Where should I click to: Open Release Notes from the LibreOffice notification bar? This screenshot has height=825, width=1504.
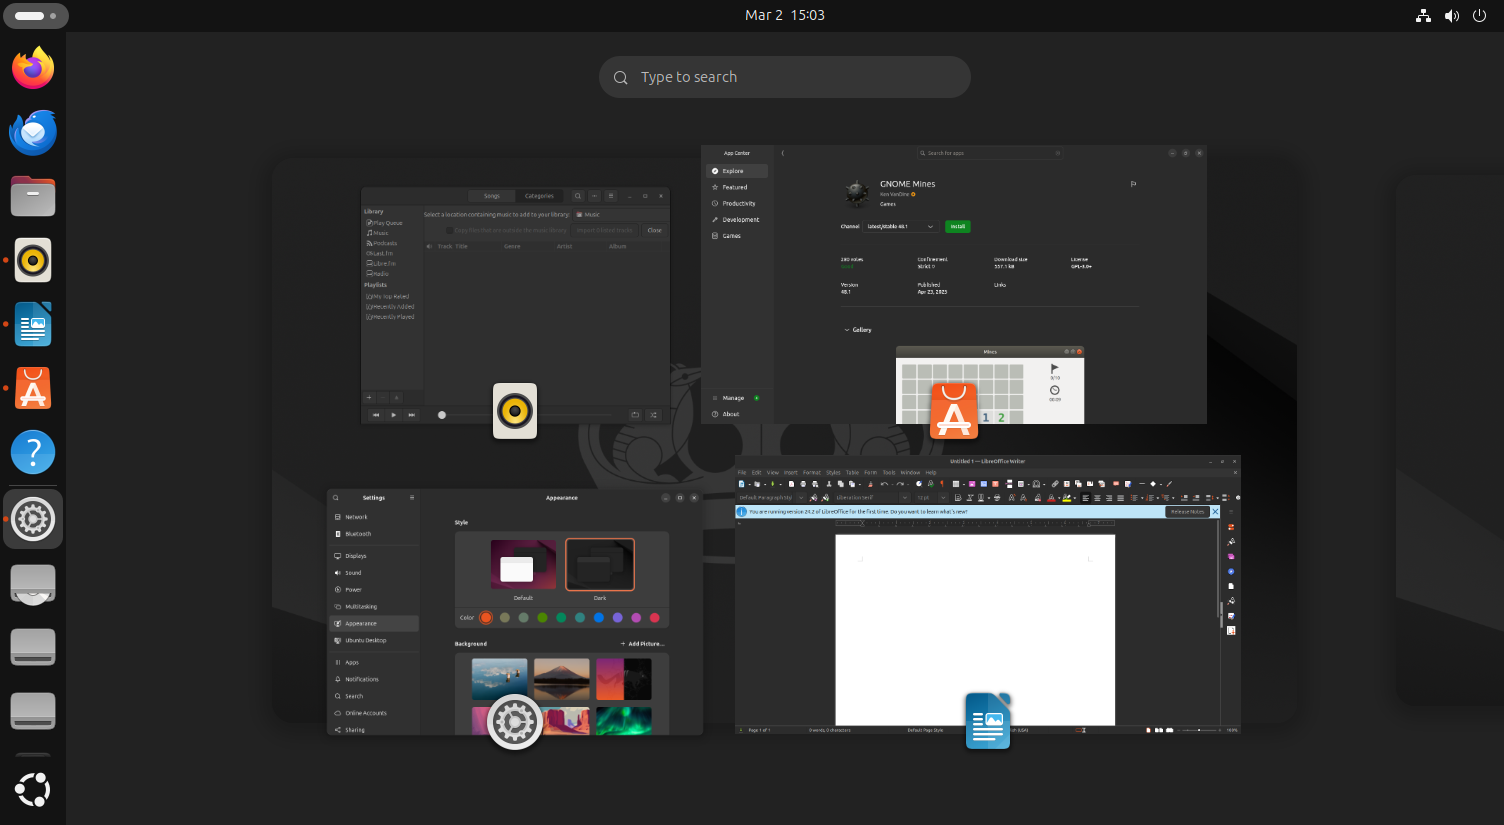[x=1189, y=511]
